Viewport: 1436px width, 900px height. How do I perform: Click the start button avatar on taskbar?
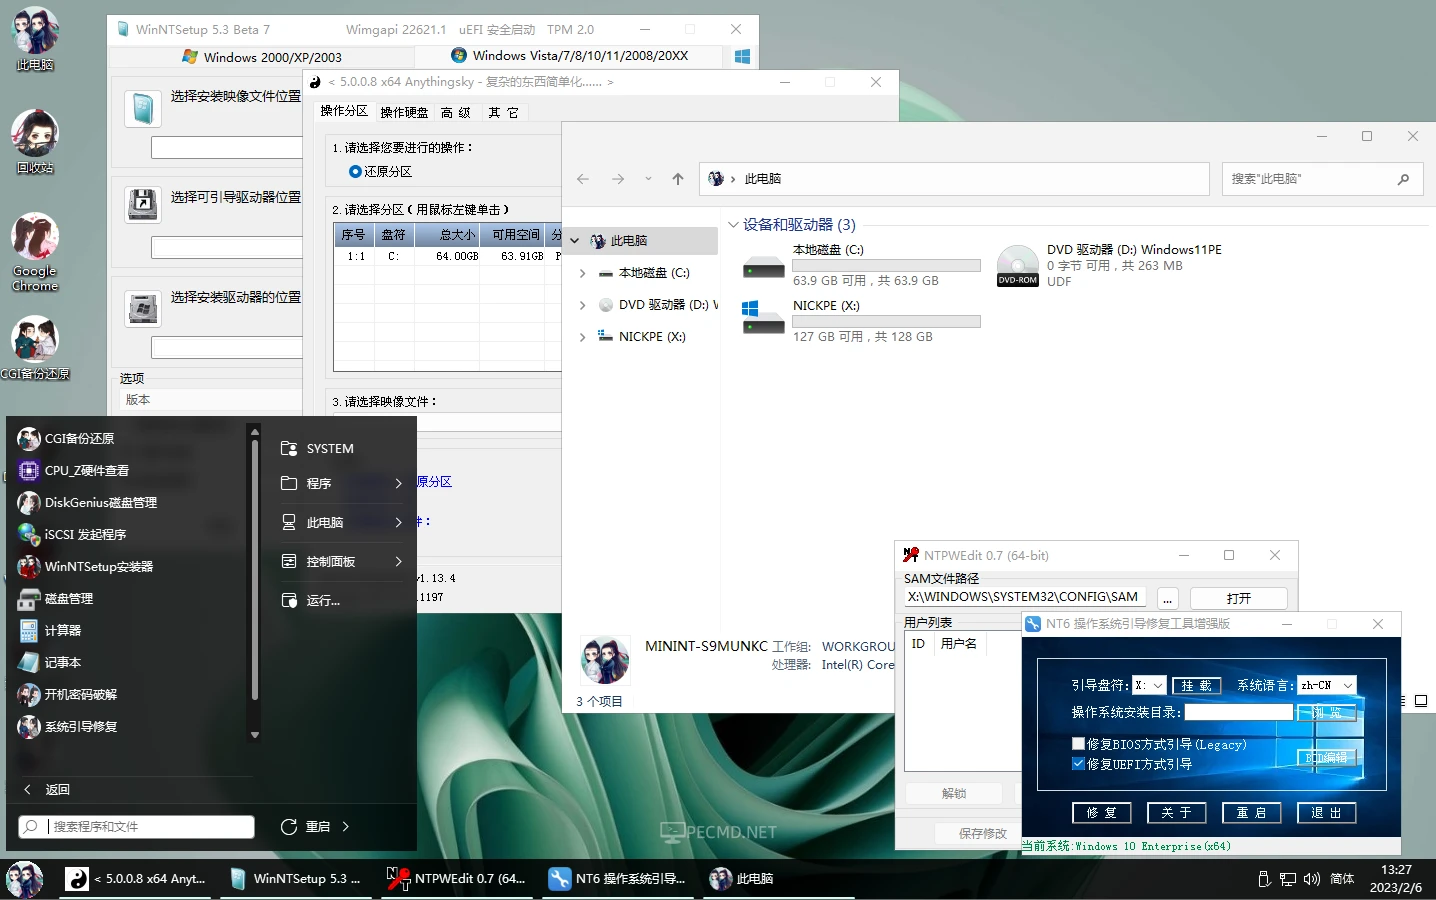point(25,879)
